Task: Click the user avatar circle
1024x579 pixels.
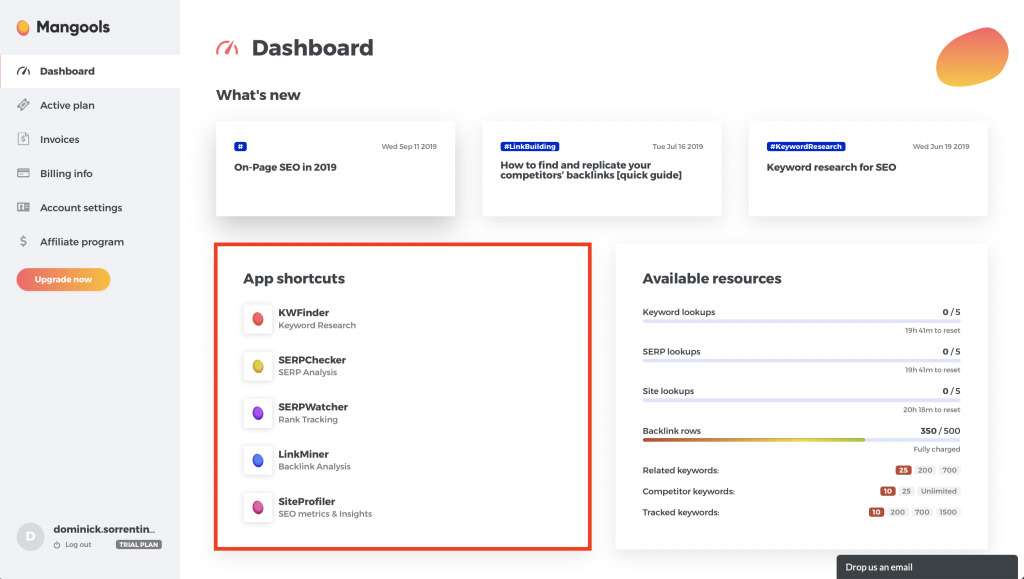Action: point(30,537)
